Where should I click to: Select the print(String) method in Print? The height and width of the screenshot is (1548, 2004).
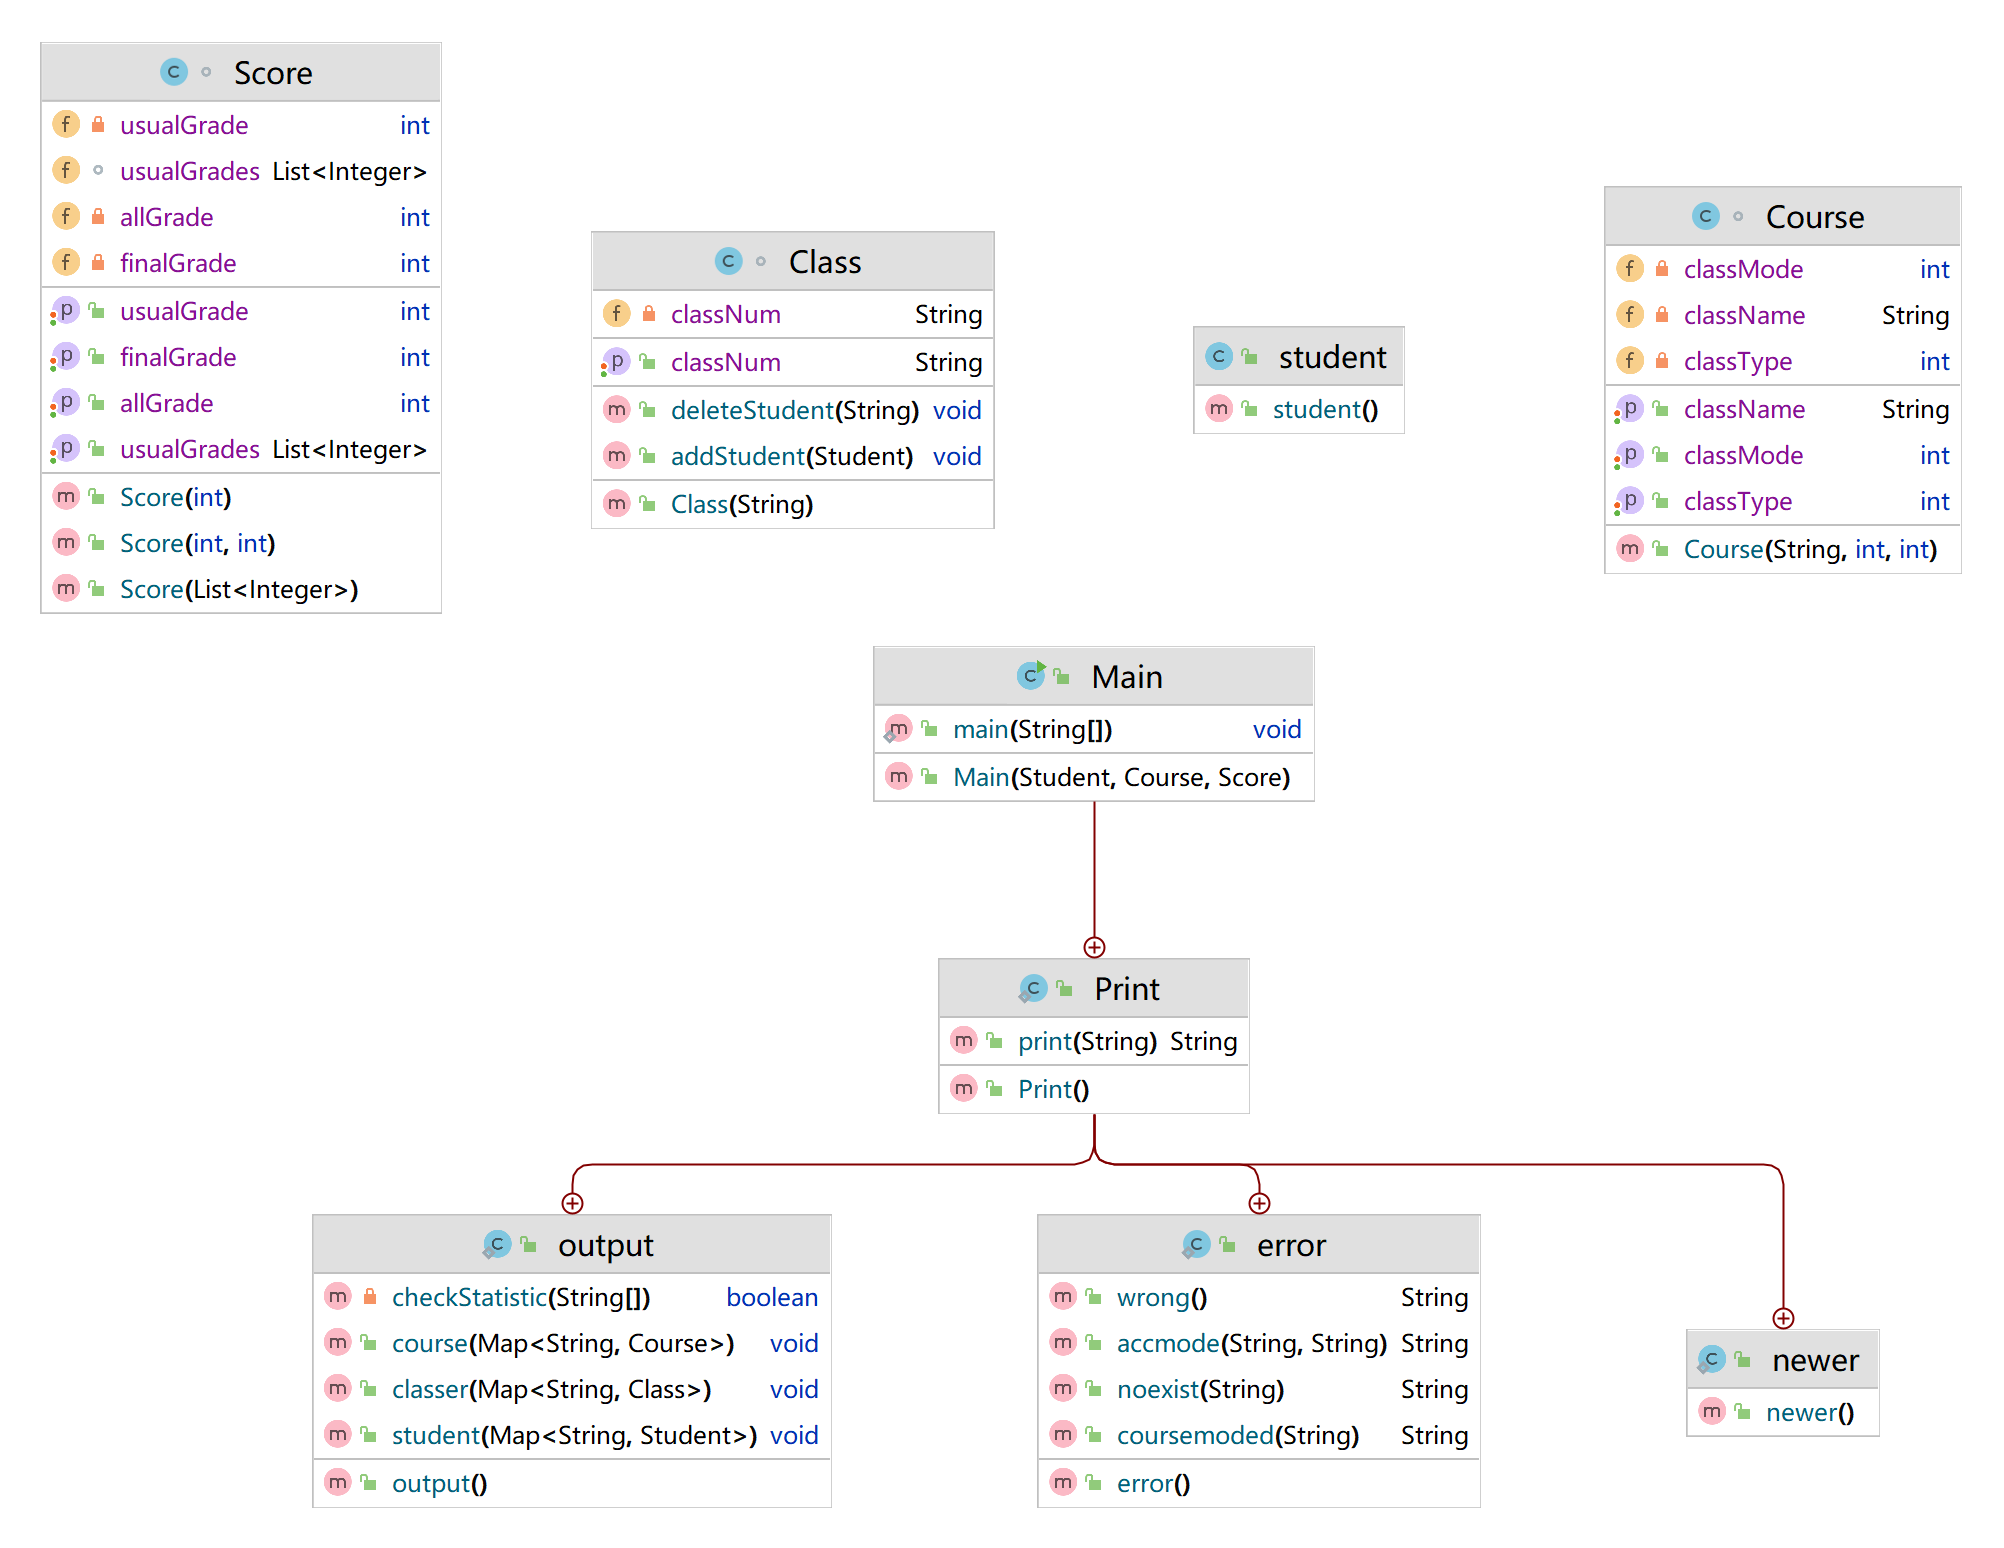1087,1041
